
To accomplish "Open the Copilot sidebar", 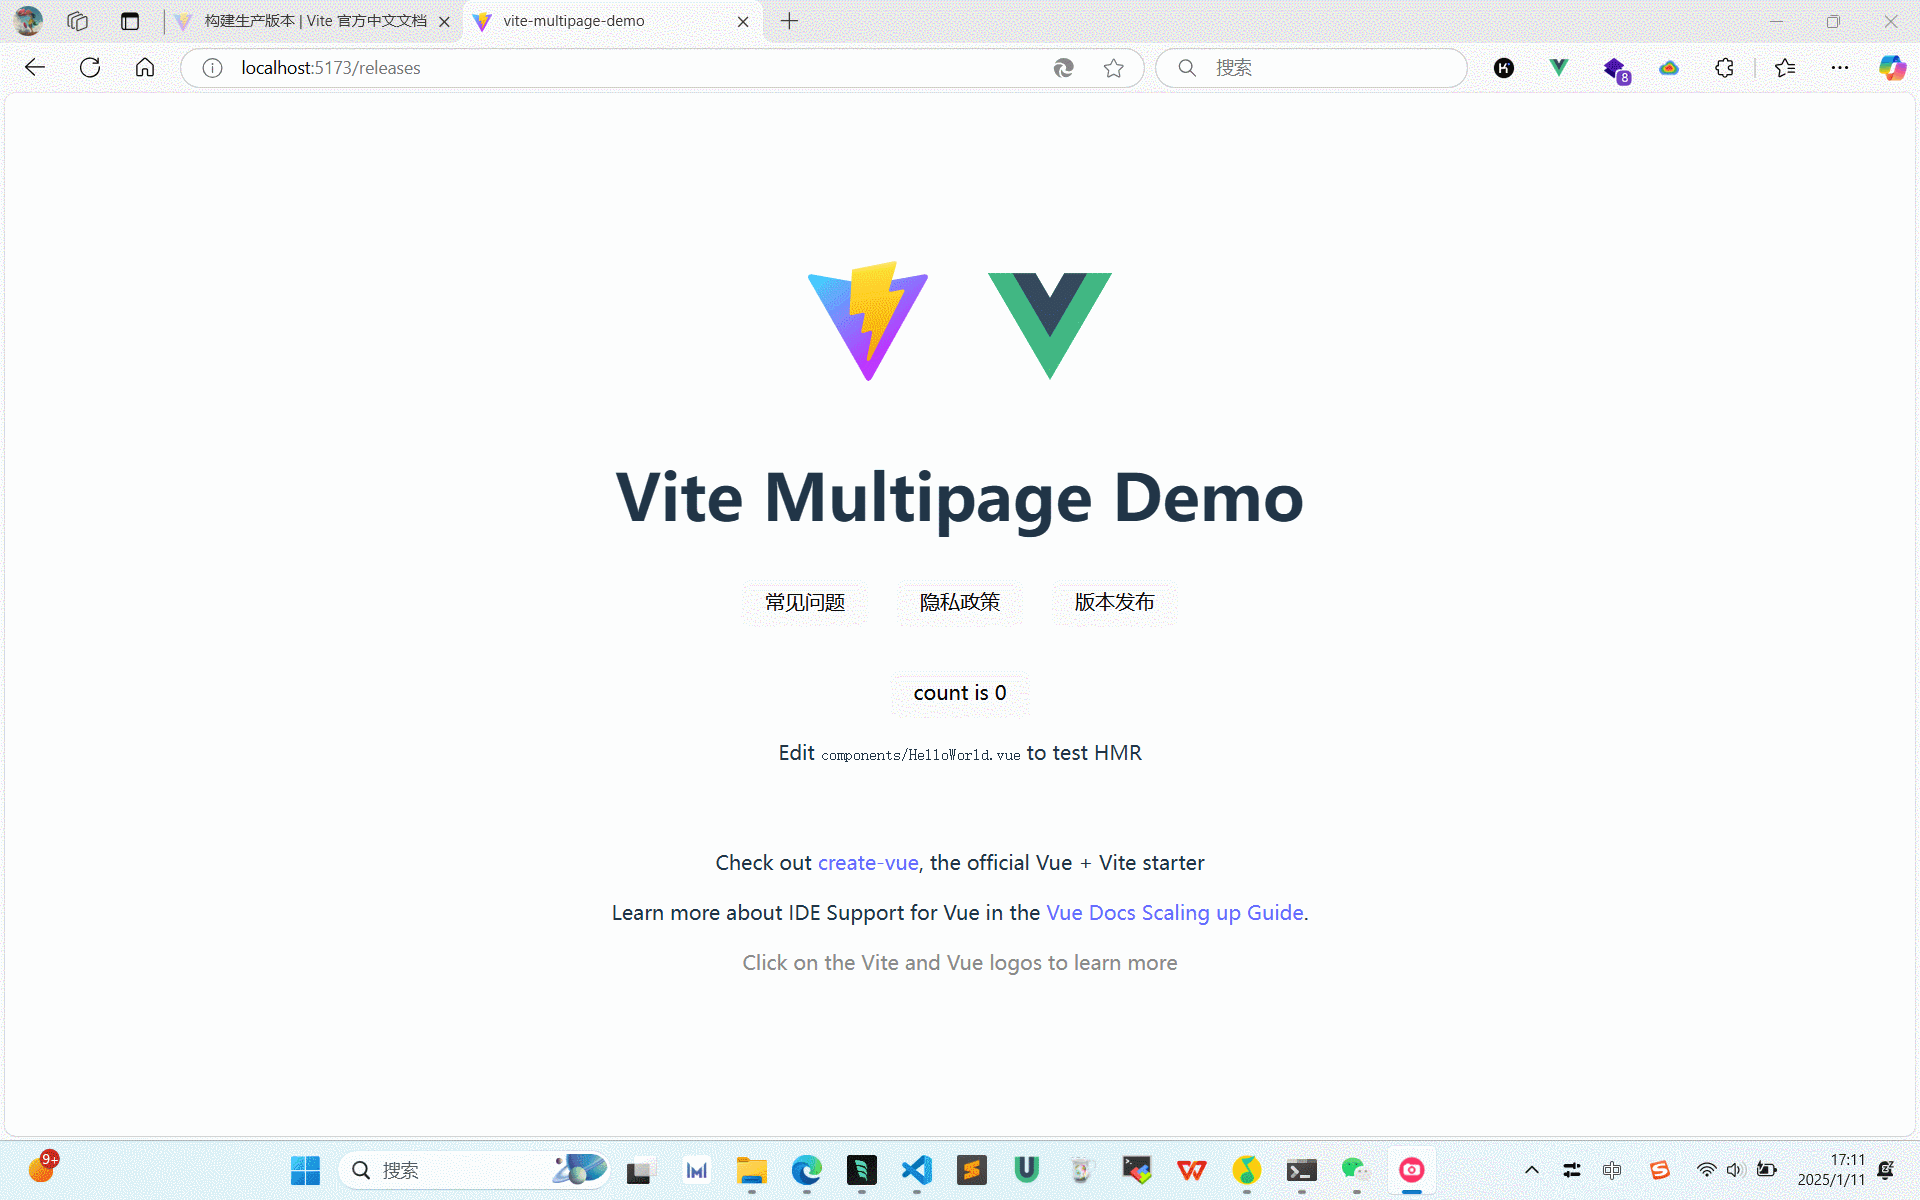I will (x=1892, y=68).
